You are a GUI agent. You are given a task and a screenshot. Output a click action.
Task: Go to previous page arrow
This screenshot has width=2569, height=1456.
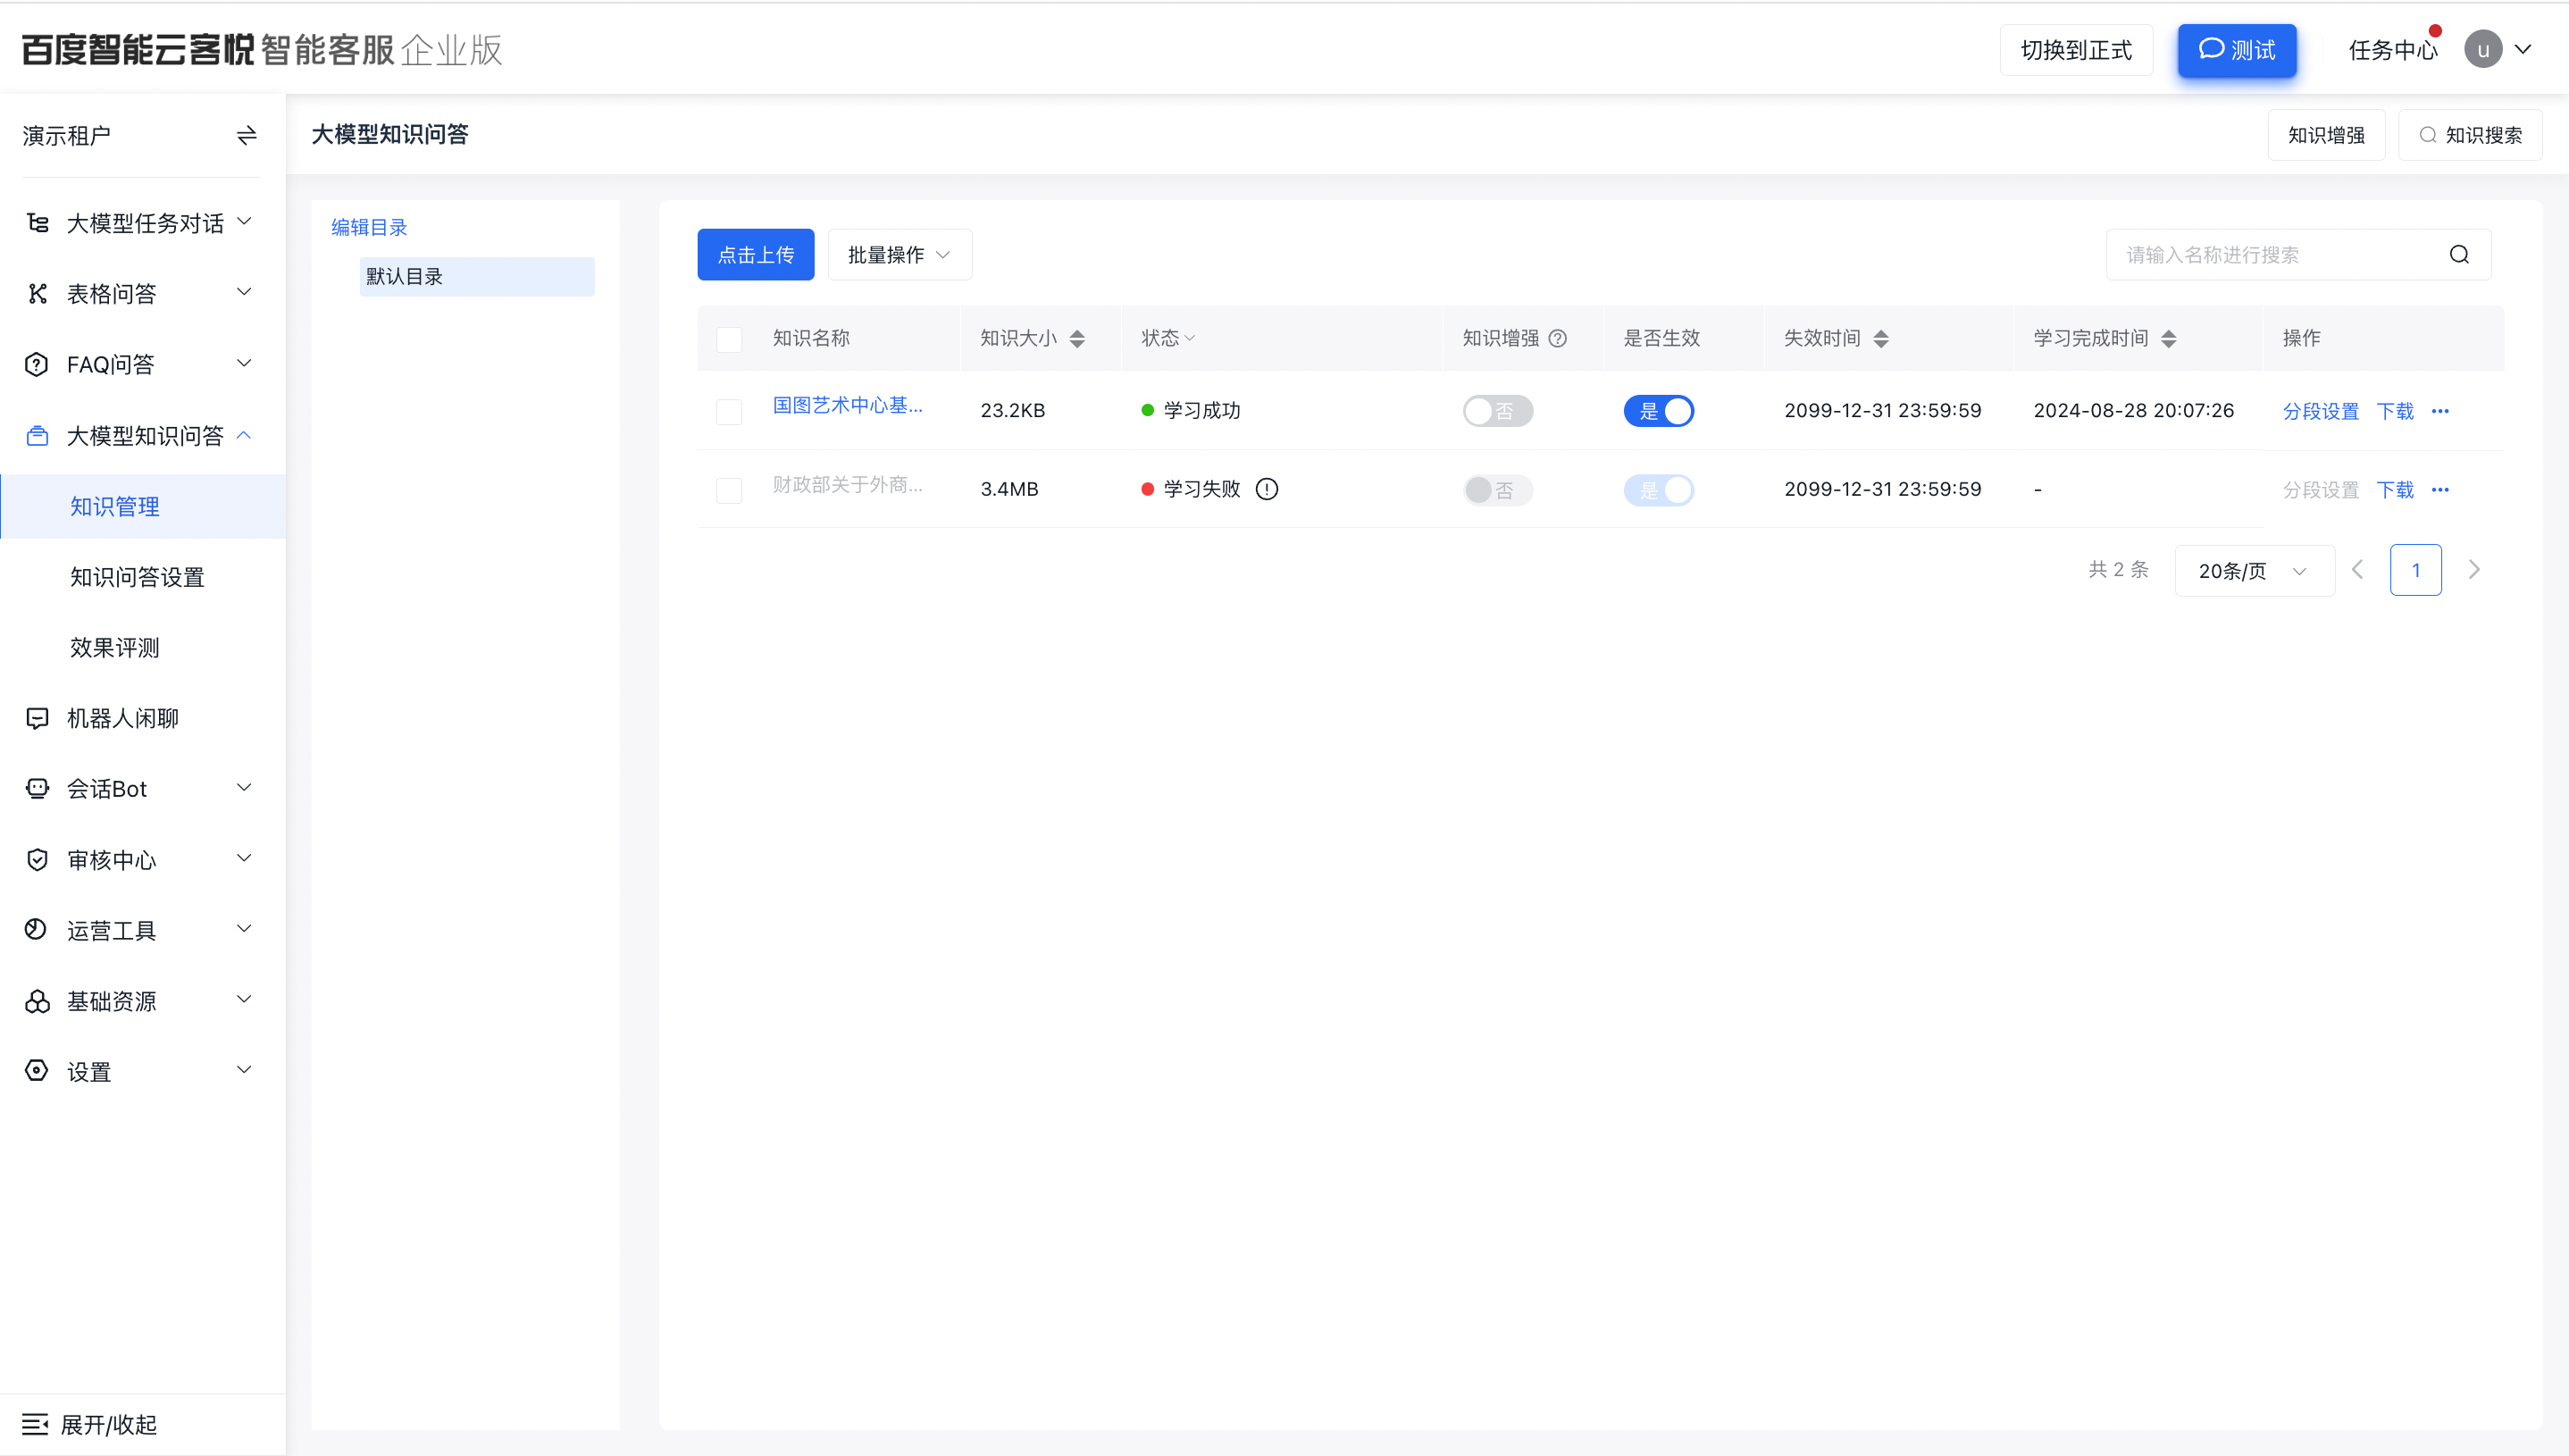tap(2358, 570)
